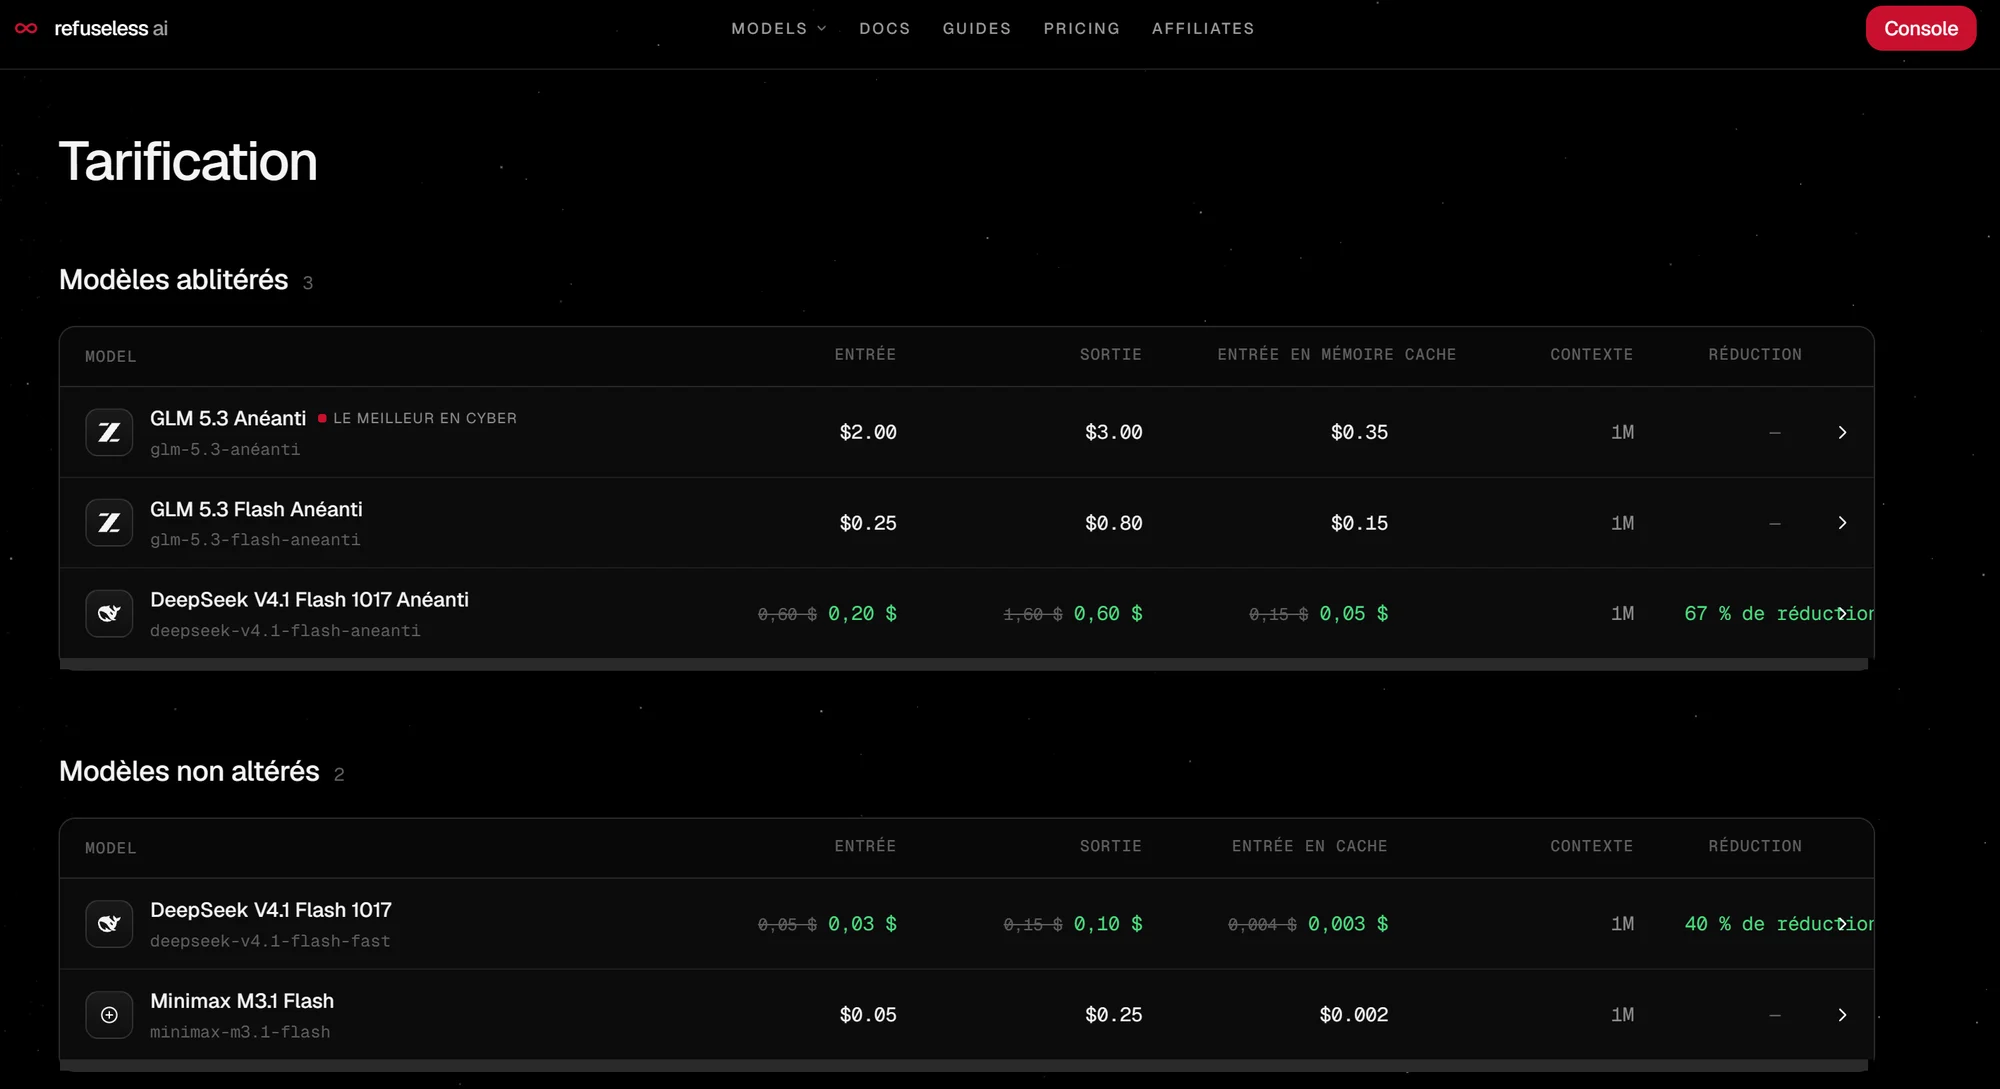Click the 'glm-5.3-anéanti' model ID
The height and width of the screenshot is (1089, 2000).
point(225,450)
